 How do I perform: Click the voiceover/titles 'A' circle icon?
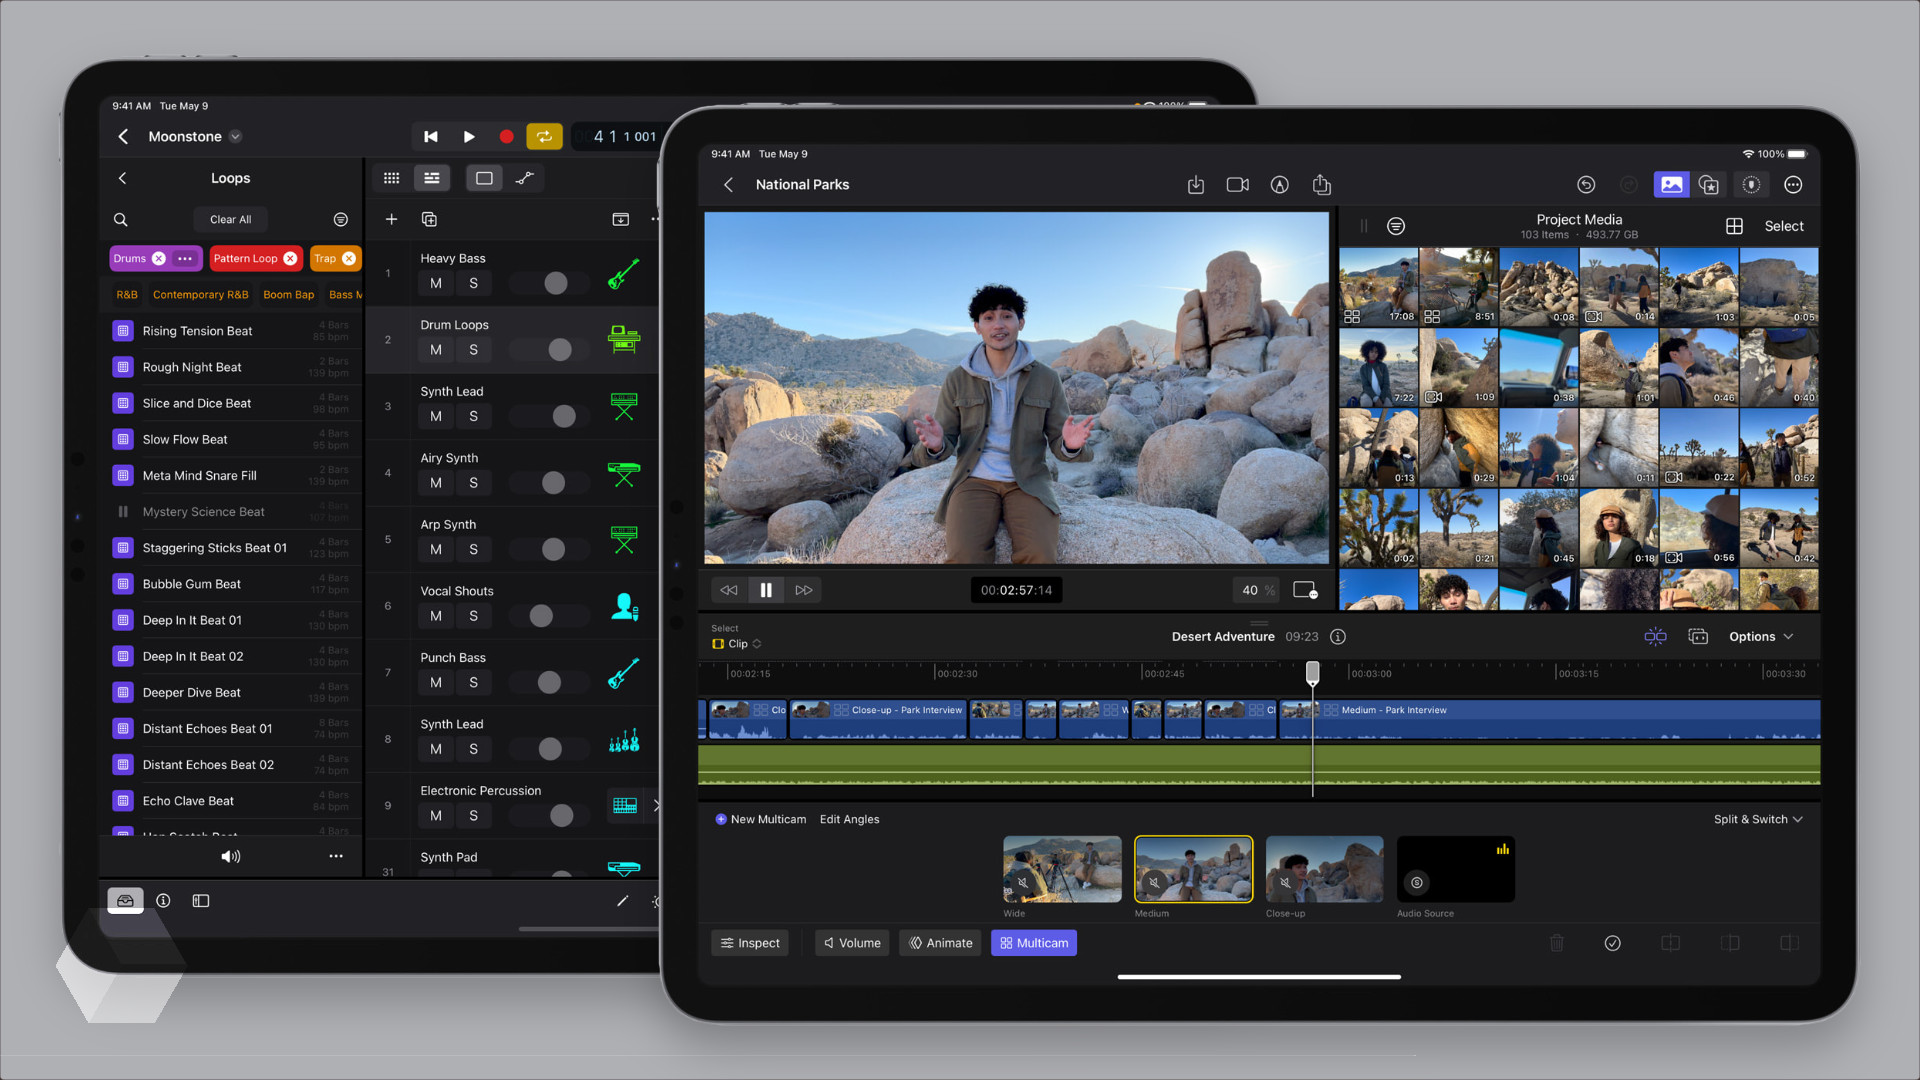pos(1279,185)
